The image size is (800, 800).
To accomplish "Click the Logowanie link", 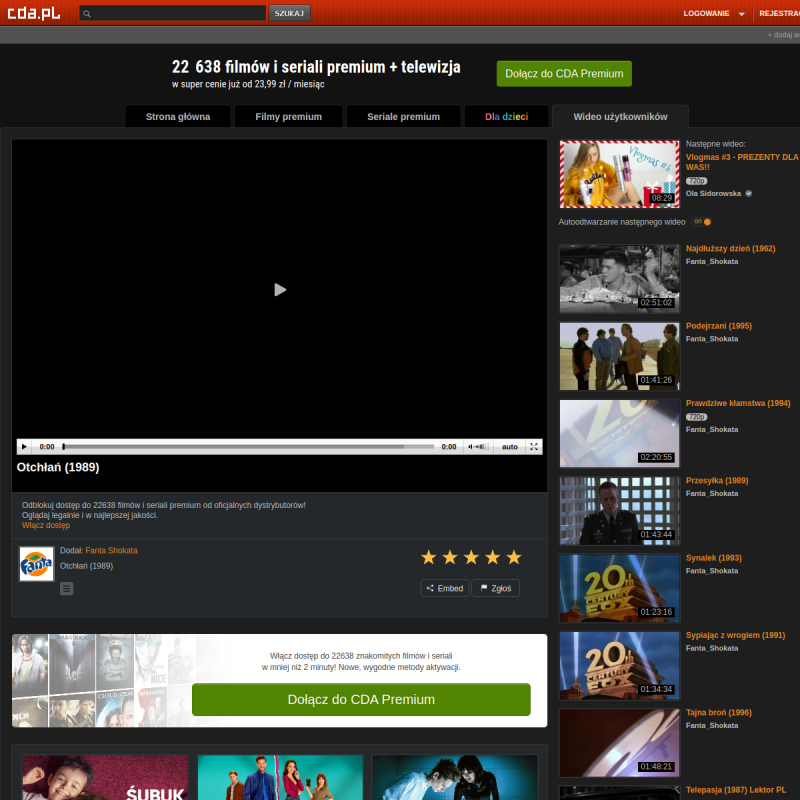I will tap(706, 13).
